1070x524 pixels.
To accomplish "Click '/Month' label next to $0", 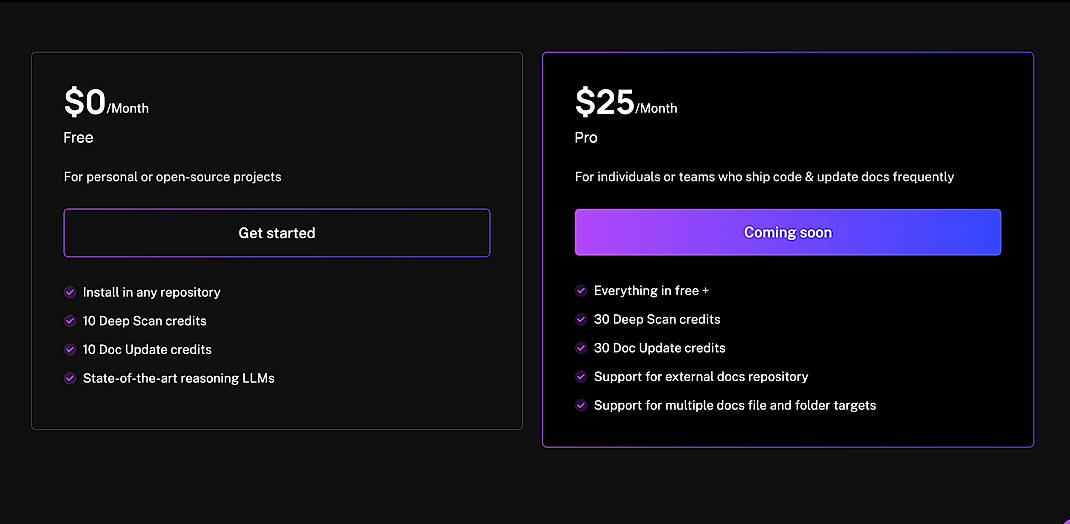I will point(128,108).
